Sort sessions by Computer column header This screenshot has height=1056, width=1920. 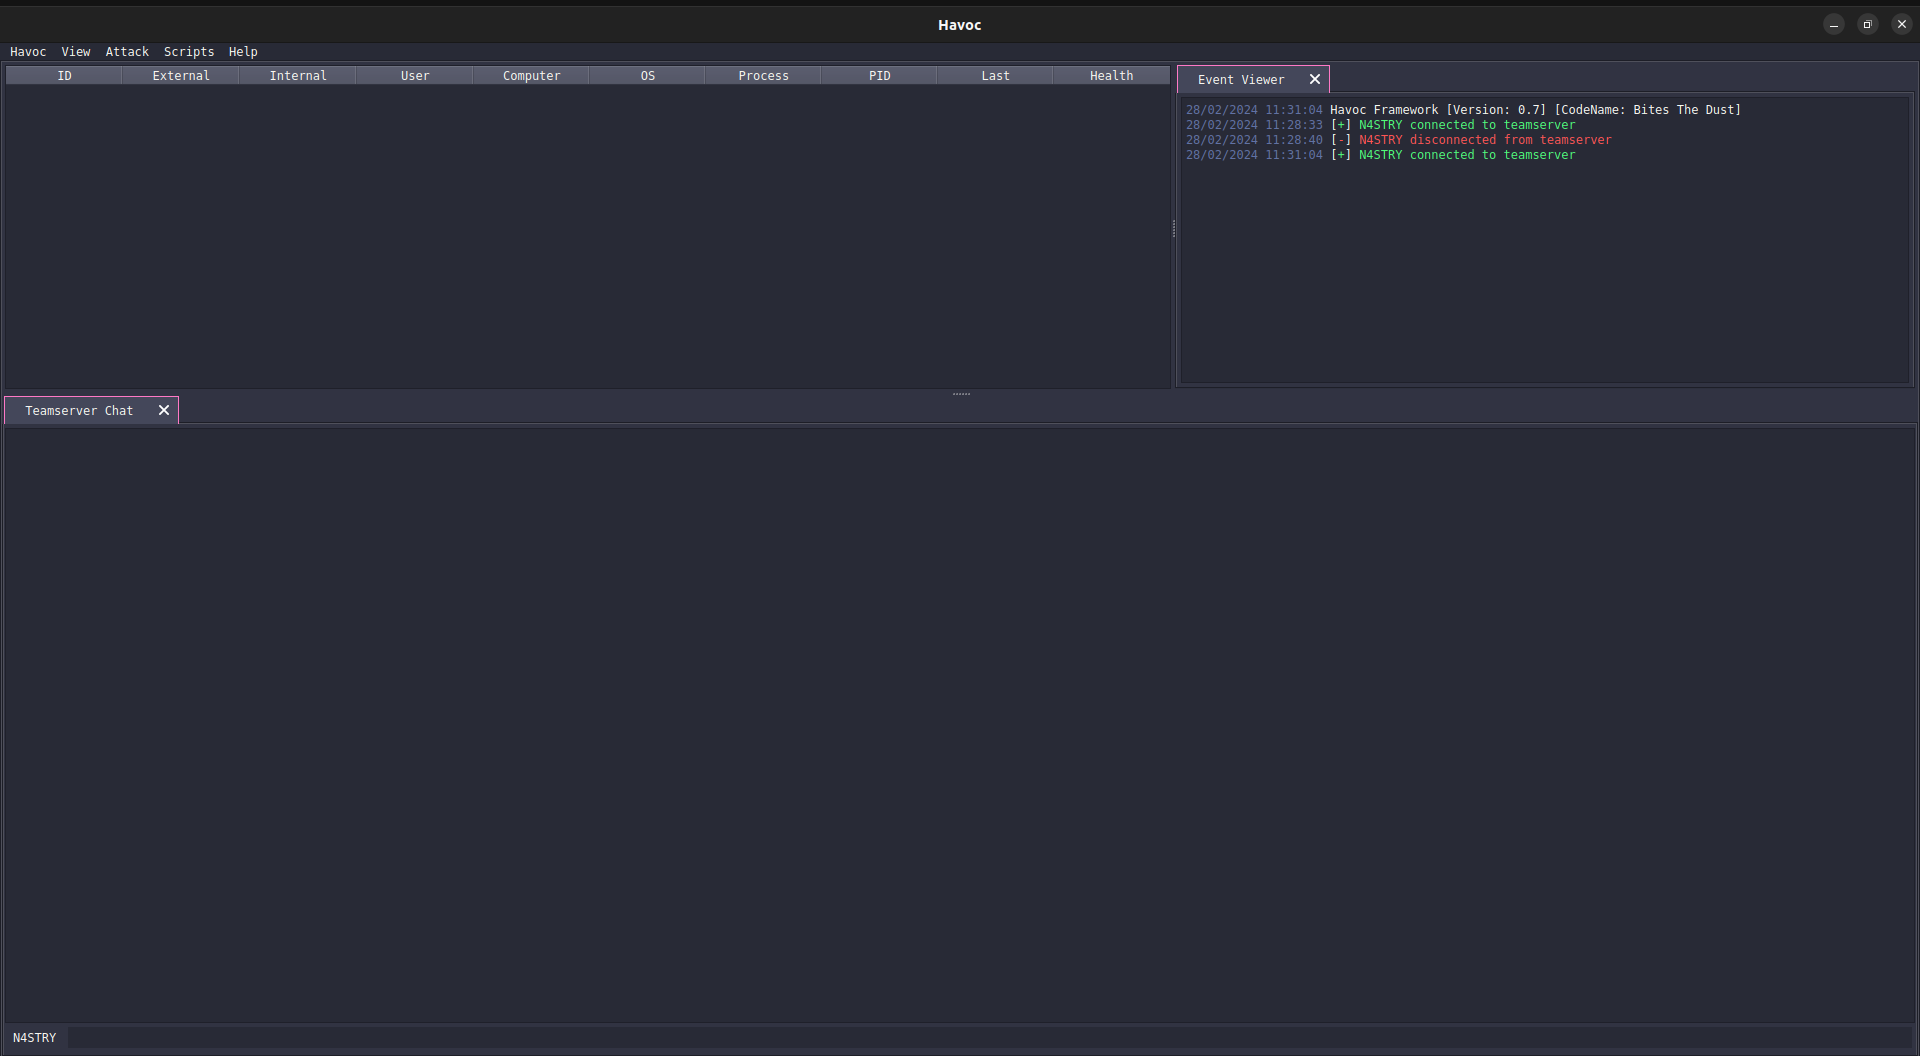pos(531,76)
